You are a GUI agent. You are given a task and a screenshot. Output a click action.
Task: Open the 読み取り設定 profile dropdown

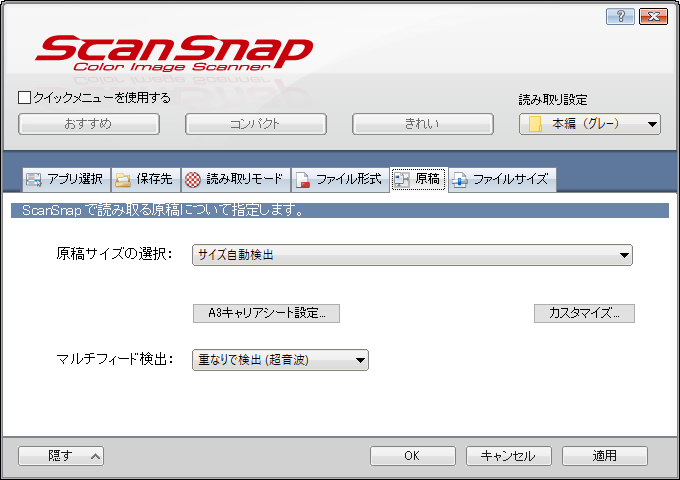coord(590,124)
